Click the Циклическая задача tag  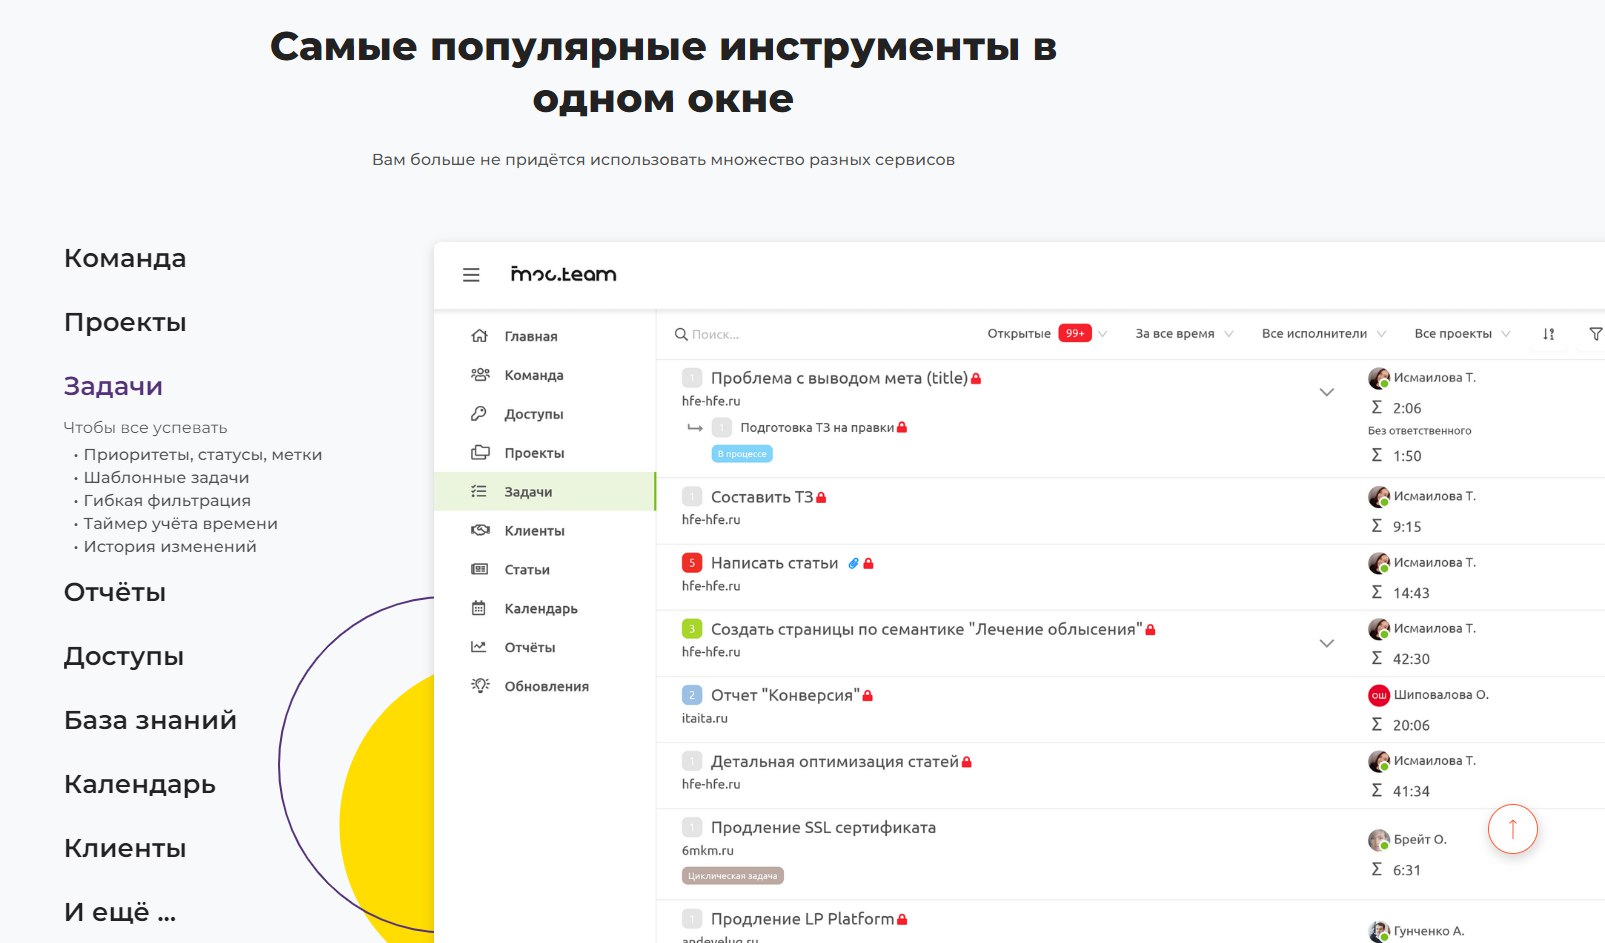pos(733,876)
